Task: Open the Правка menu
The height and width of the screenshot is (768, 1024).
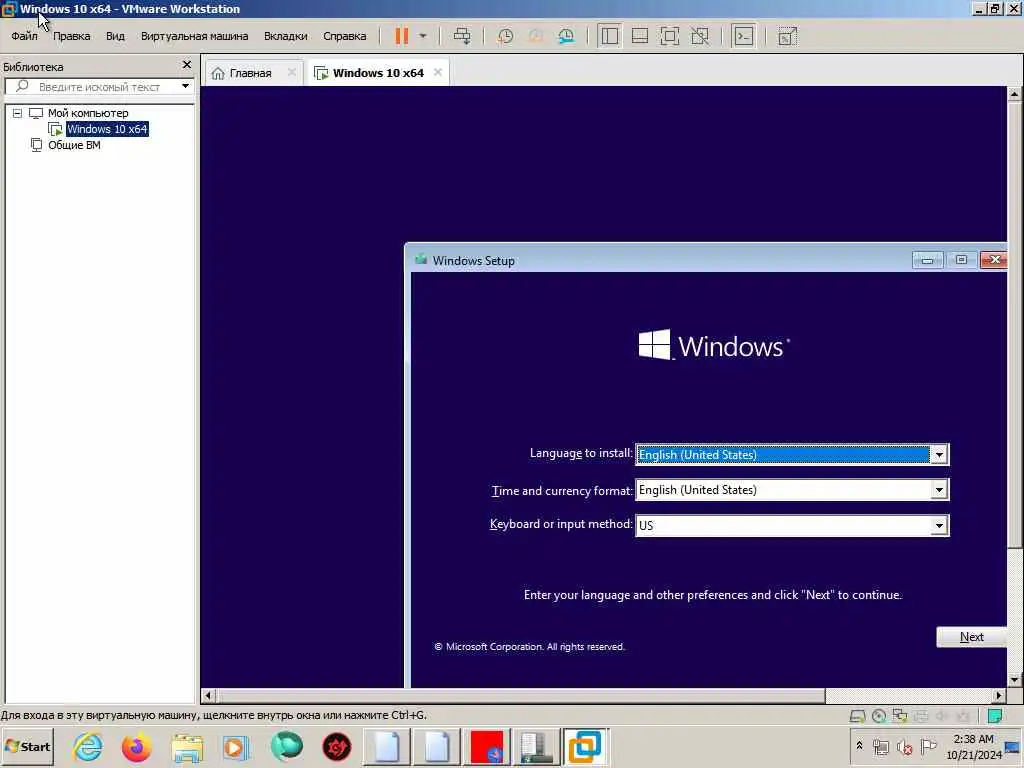Action: click(71, 36)
